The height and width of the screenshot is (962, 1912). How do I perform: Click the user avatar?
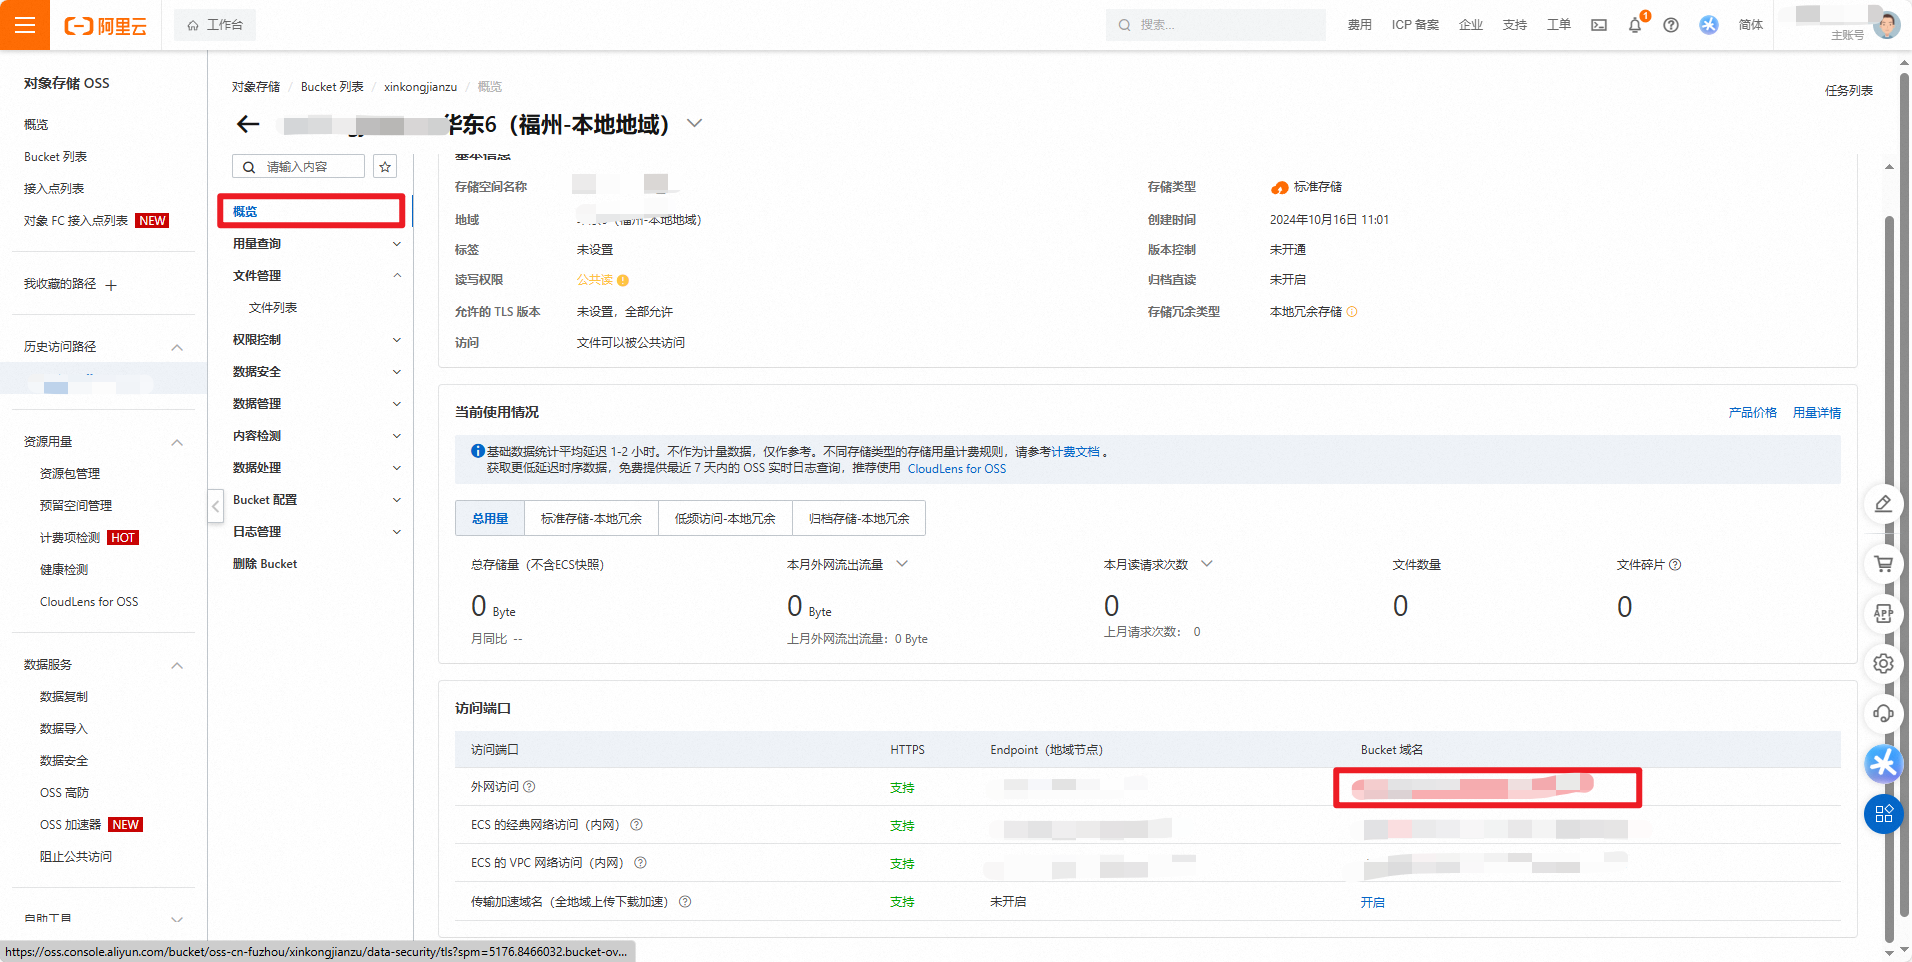[x=1887, y=25]
